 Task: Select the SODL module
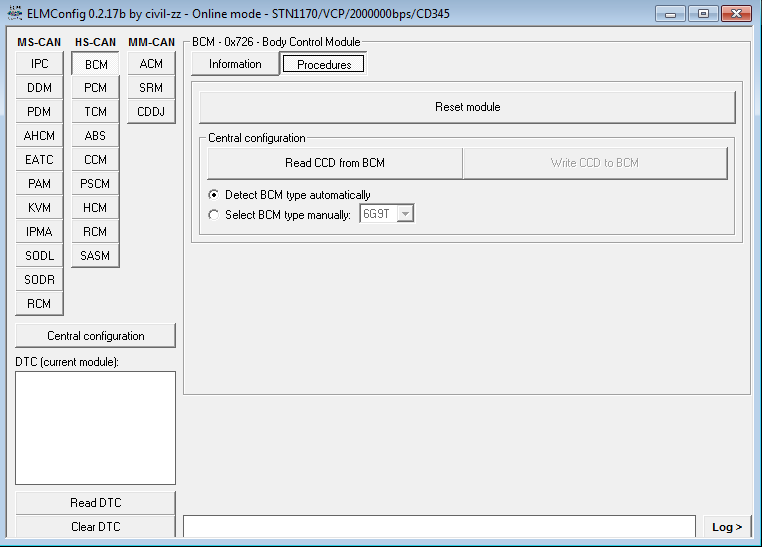point(39,256)
